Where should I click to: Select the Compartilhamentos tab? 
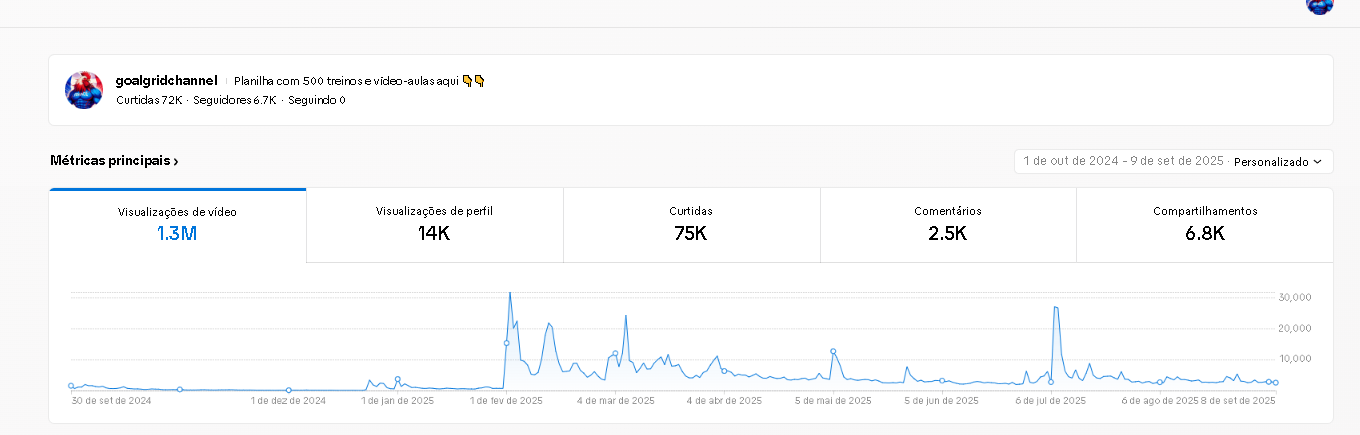point(1204,225)
